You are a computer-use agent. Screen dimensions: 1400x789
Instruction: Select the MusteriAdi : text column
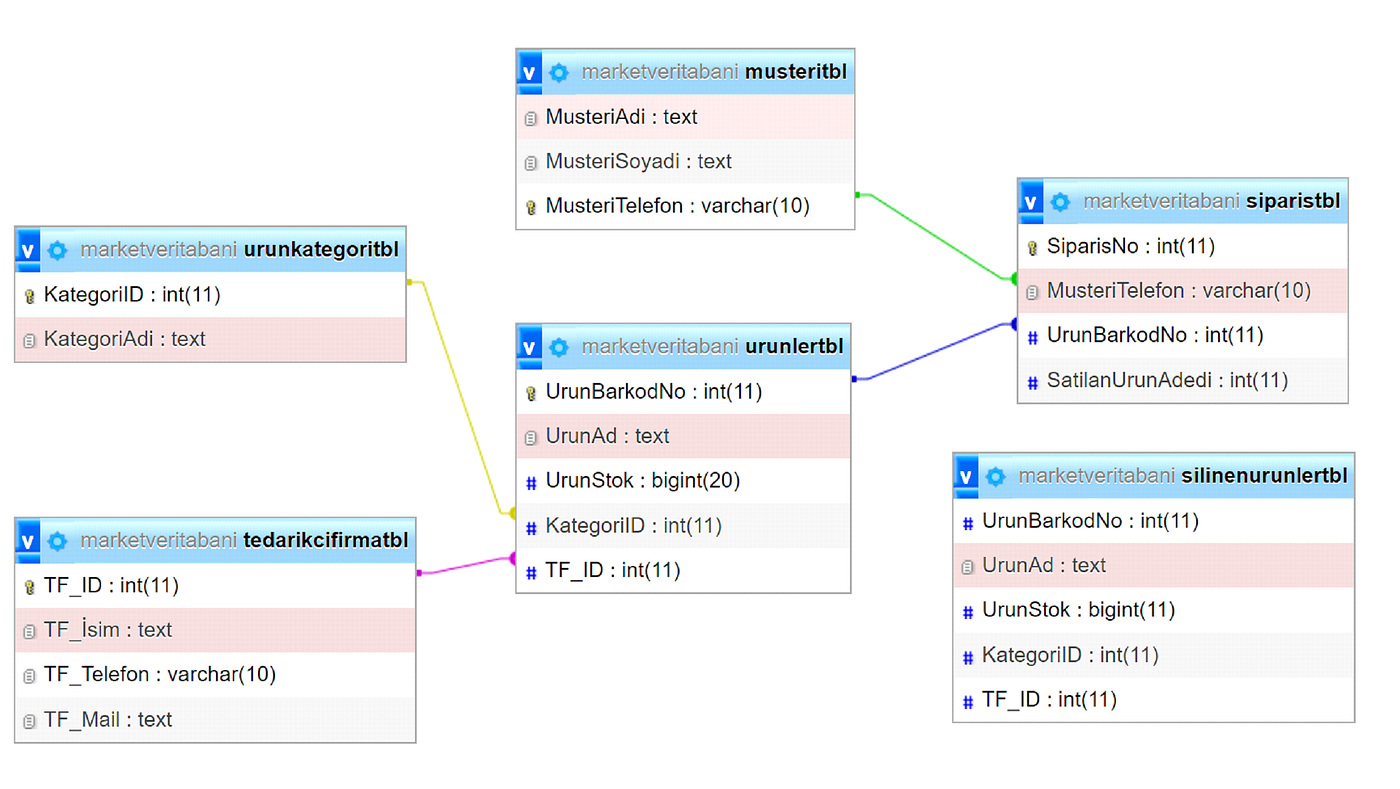pyautogui.click(x=685, y=117)
